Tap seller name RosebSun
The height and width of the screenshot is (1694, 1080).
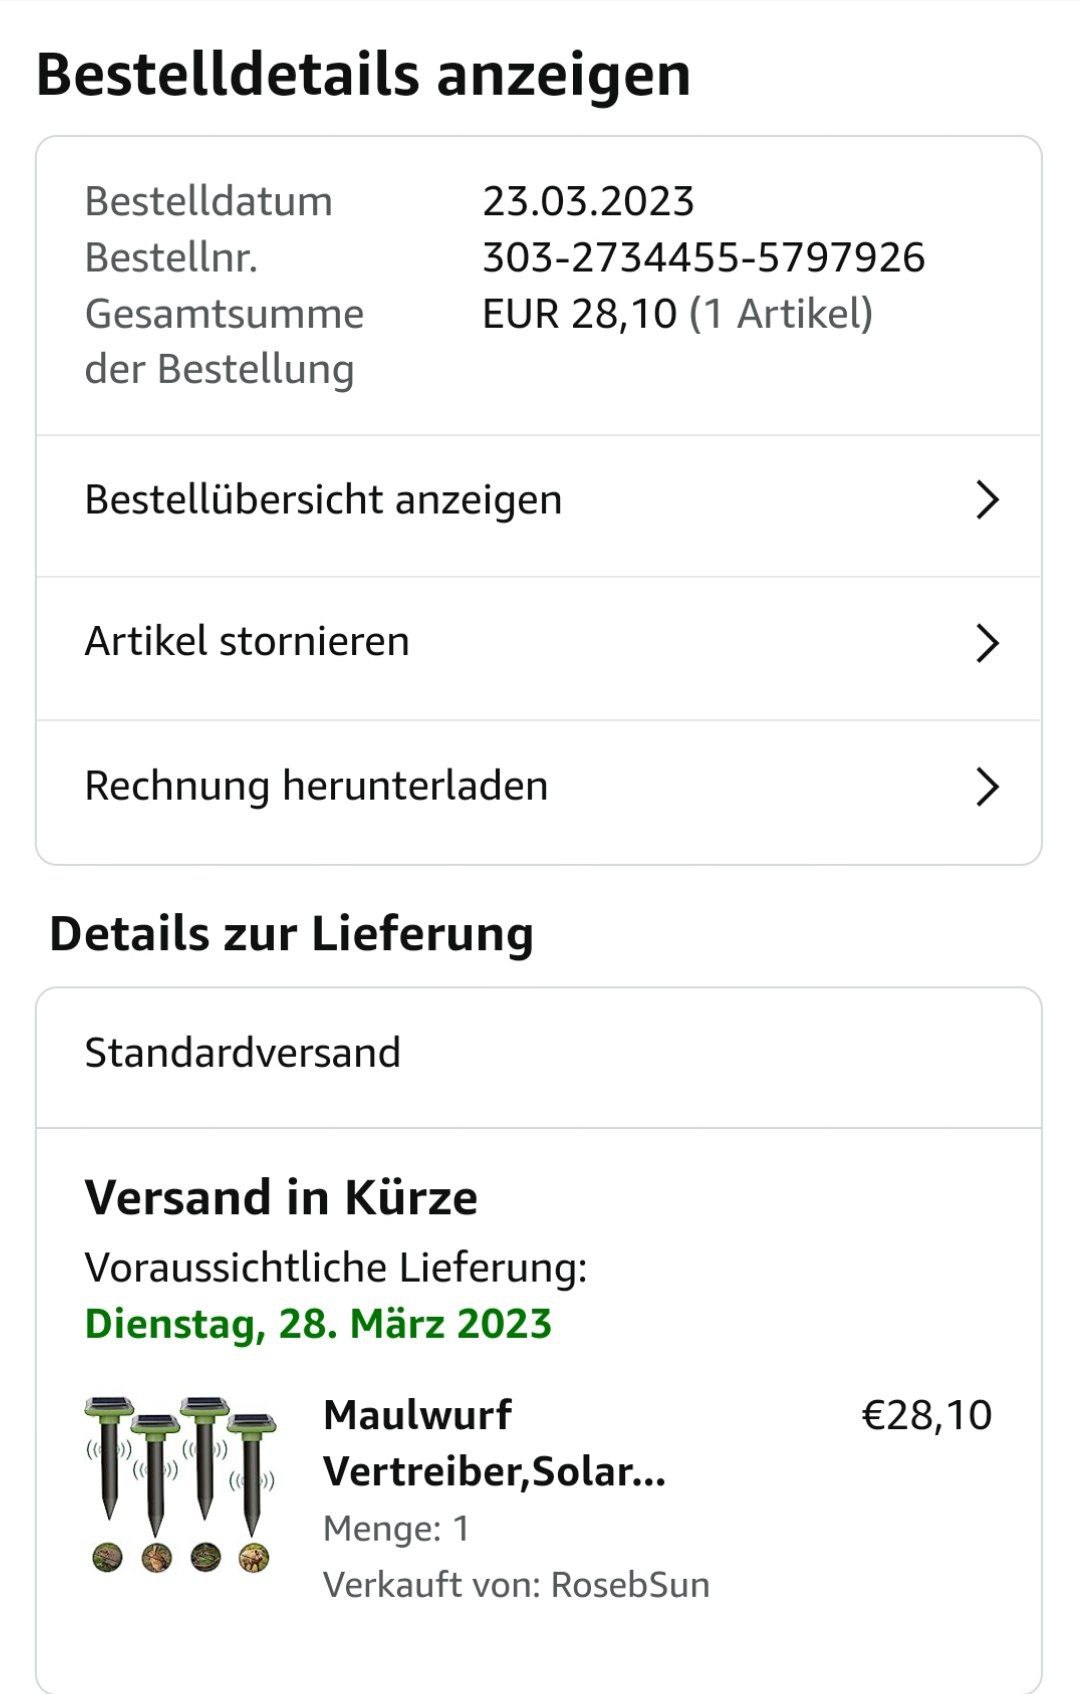(630, 1585)
